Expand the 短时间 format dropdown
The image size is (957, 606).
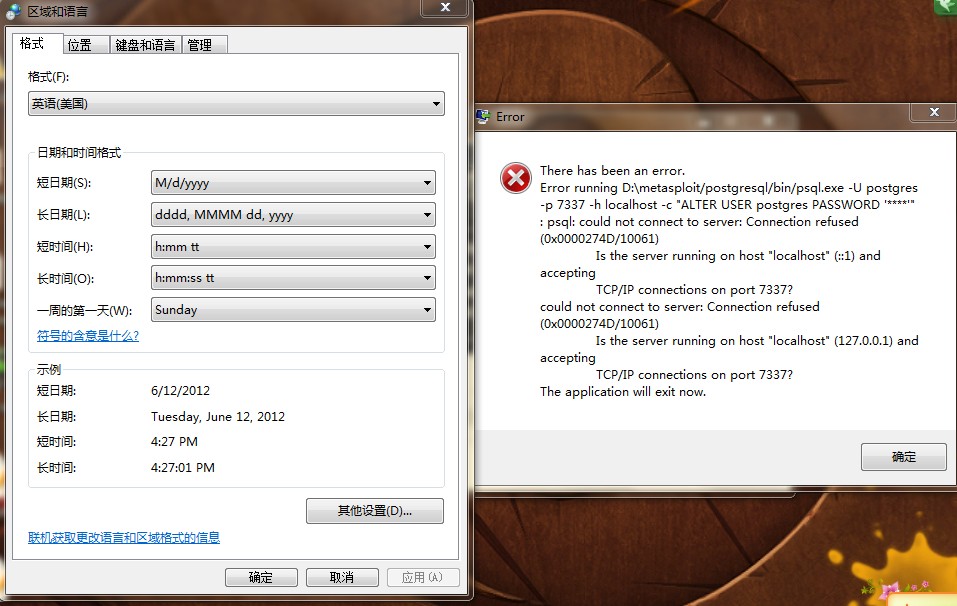(293, 247)
